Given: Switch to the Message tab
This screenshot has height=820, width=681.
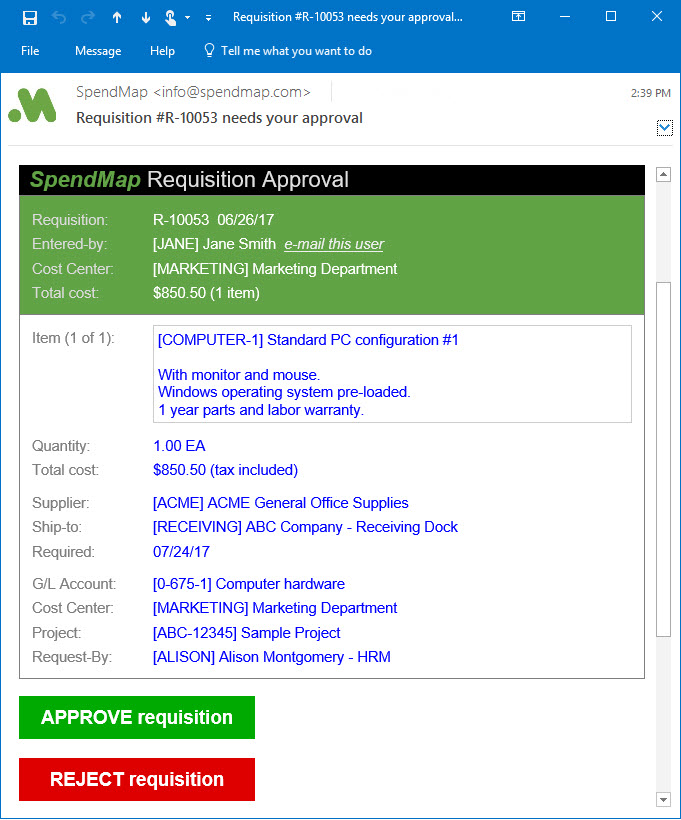Looking at the screenshot, I should 98,51.
